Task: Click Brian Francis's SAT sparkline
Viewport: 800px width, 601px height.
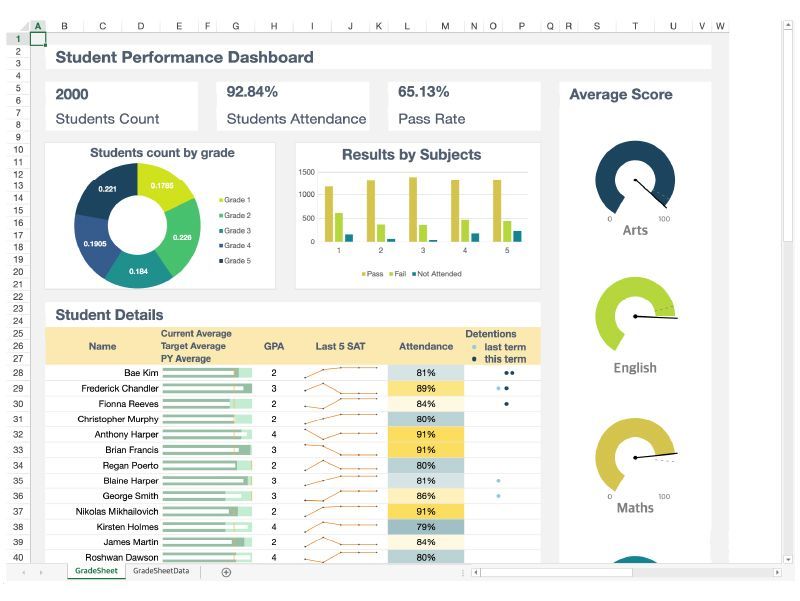Action: coord(341,449)
